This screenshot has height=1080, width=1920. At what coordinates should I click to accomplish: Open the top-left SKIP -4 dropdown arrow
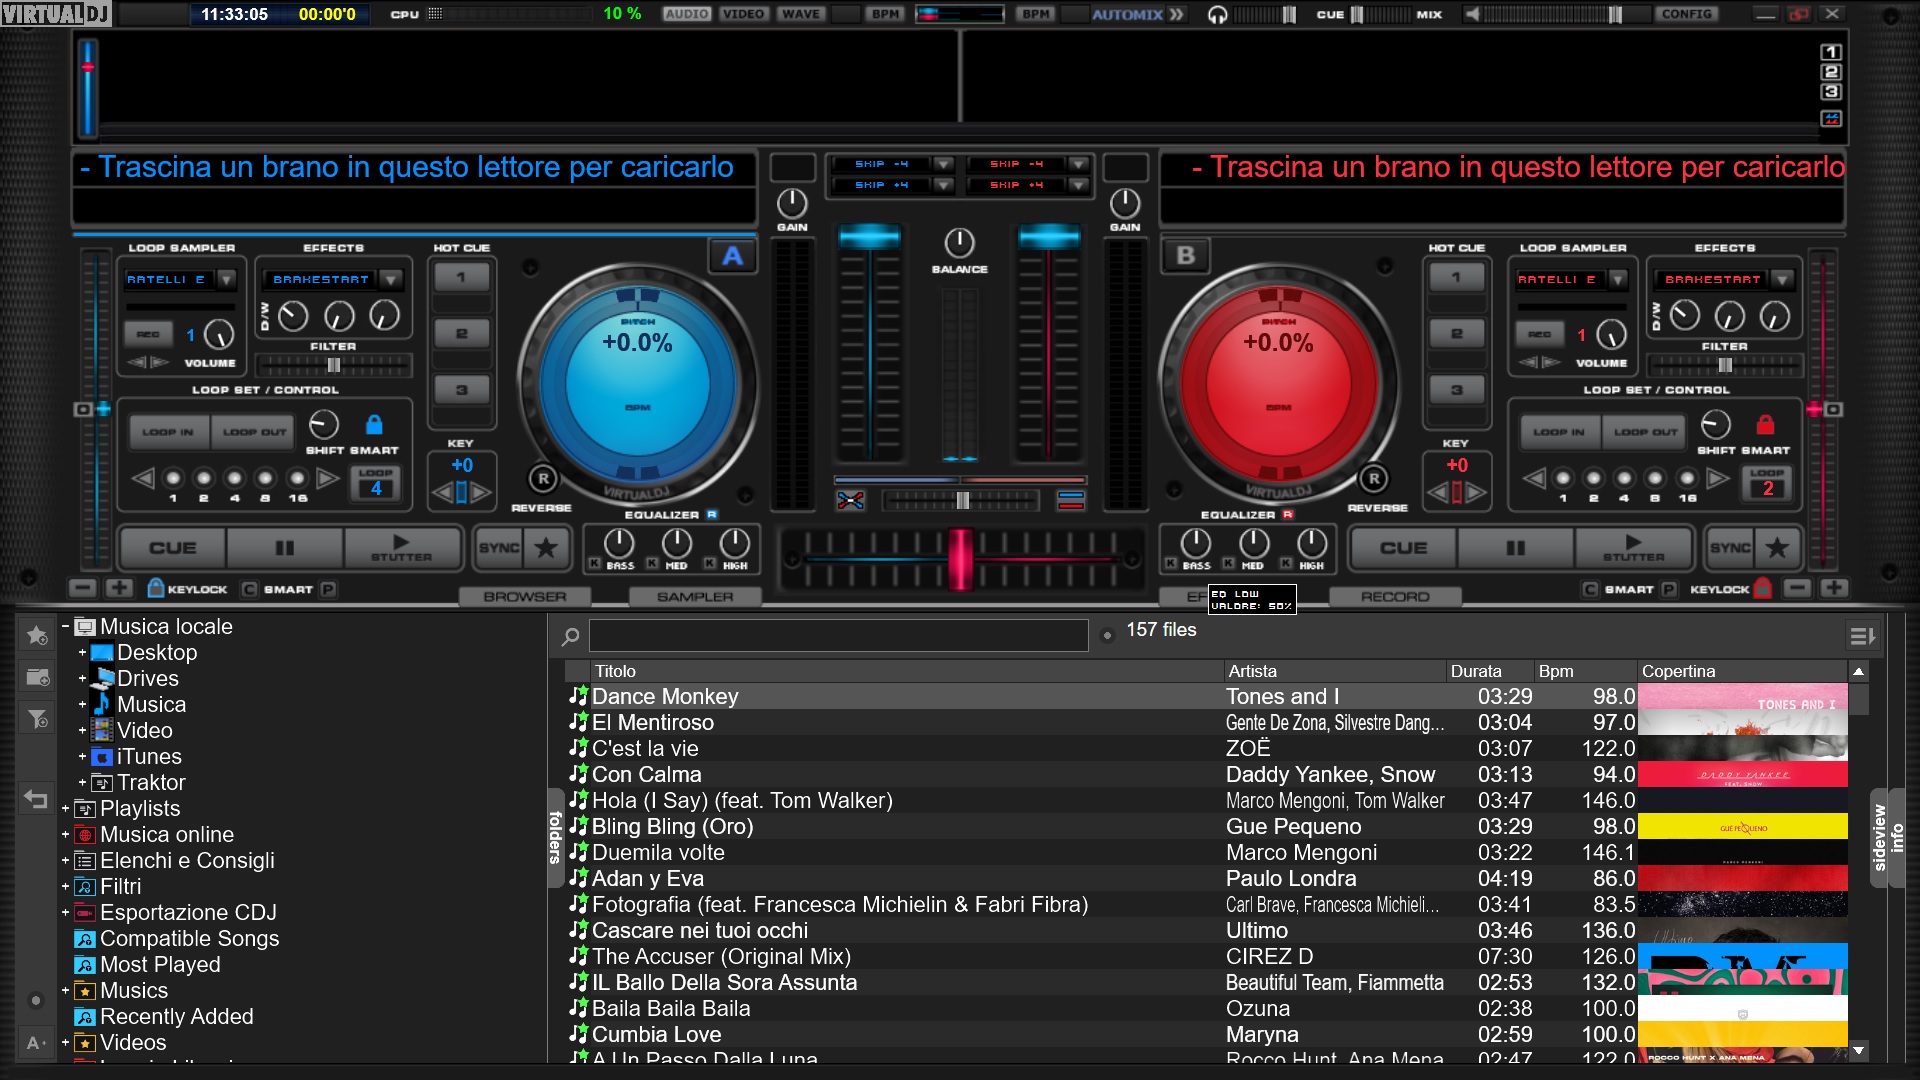942,164
